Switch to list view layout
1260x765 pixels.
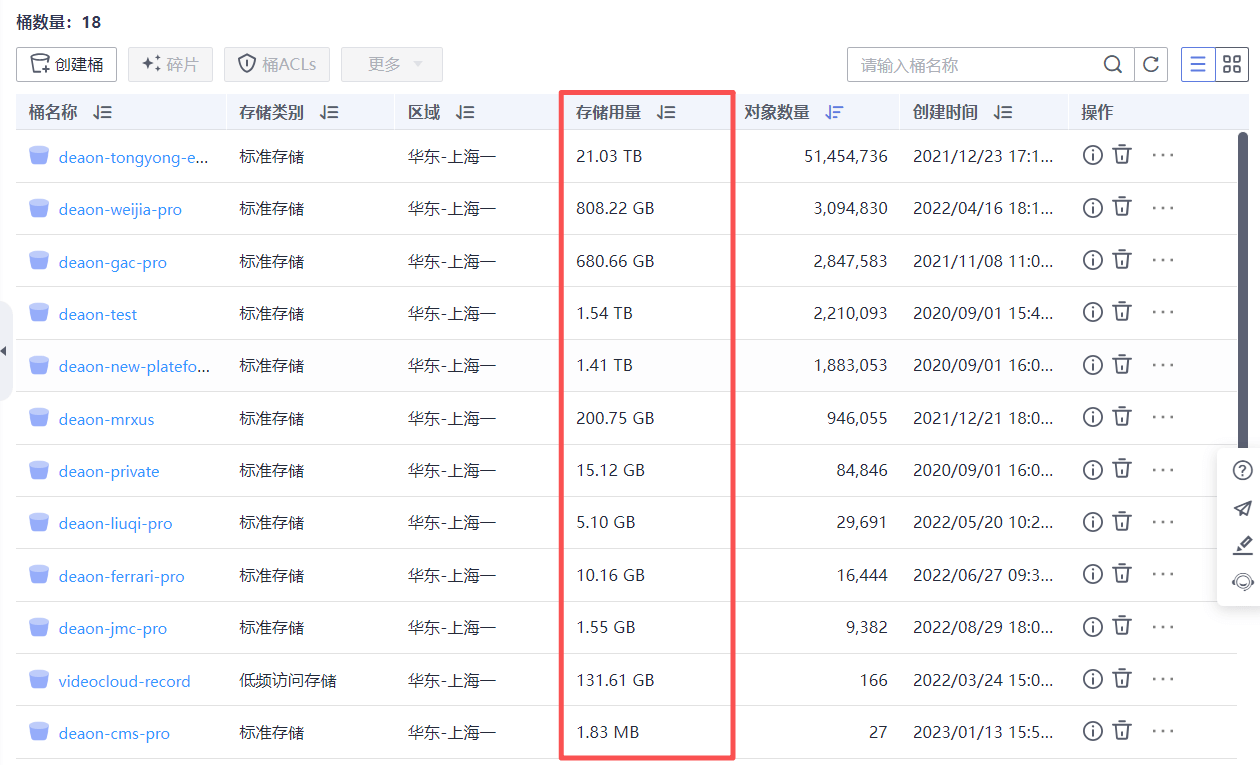1197,65
